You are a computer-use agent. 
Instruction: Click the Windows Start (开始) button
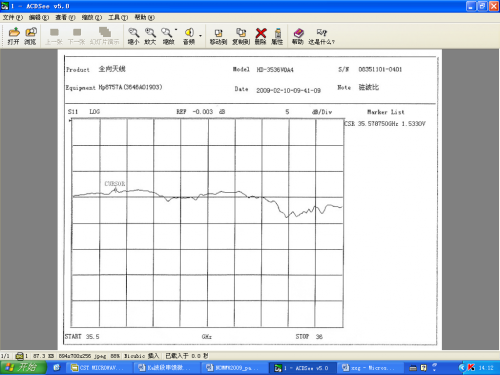click(x=23, y=367)
